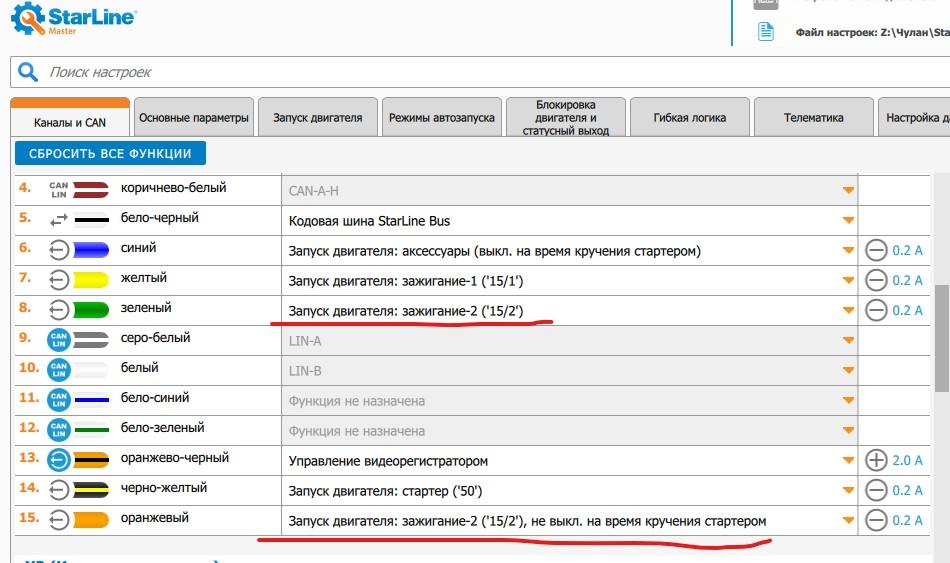Toggle the minus polarity on orange wire row 15
The image size is (950, 563).
point(875,520)
